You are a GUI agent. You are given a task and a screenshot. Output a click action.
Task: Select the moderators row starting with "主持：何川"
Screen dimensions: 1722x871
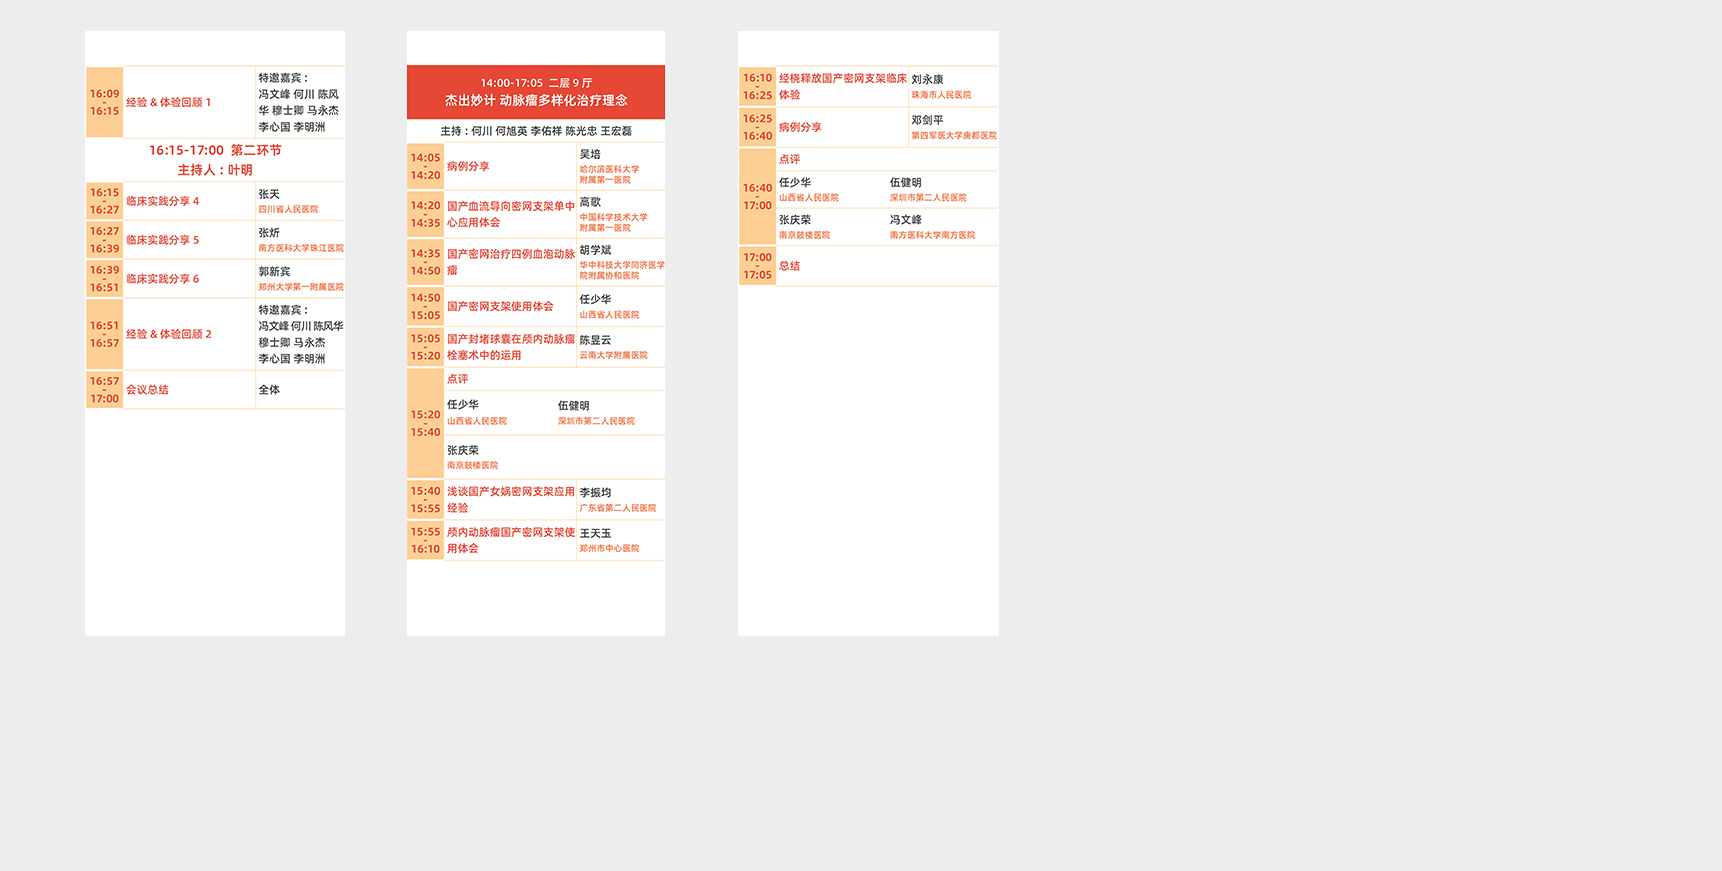click(536, 131)
